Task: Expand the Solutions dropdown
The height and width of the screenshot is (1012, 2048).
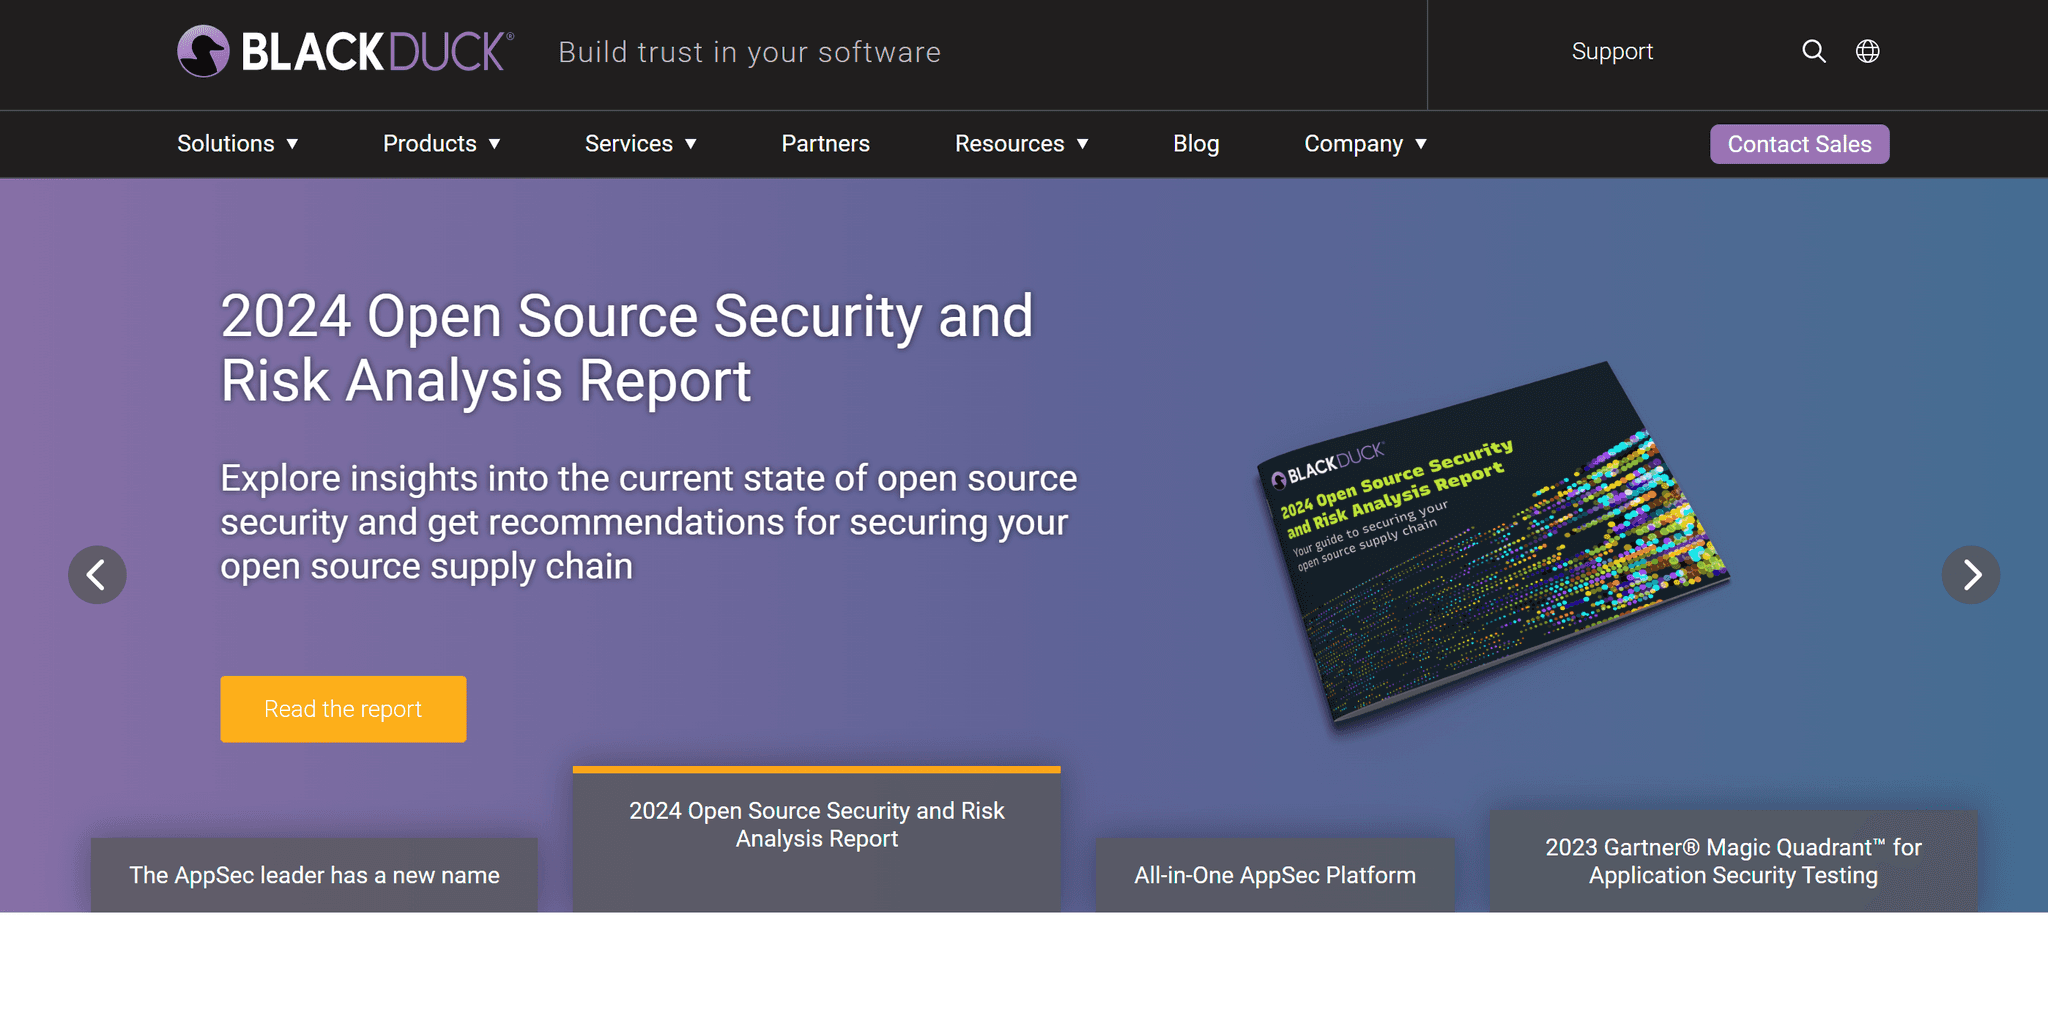Action: (238, 143)
